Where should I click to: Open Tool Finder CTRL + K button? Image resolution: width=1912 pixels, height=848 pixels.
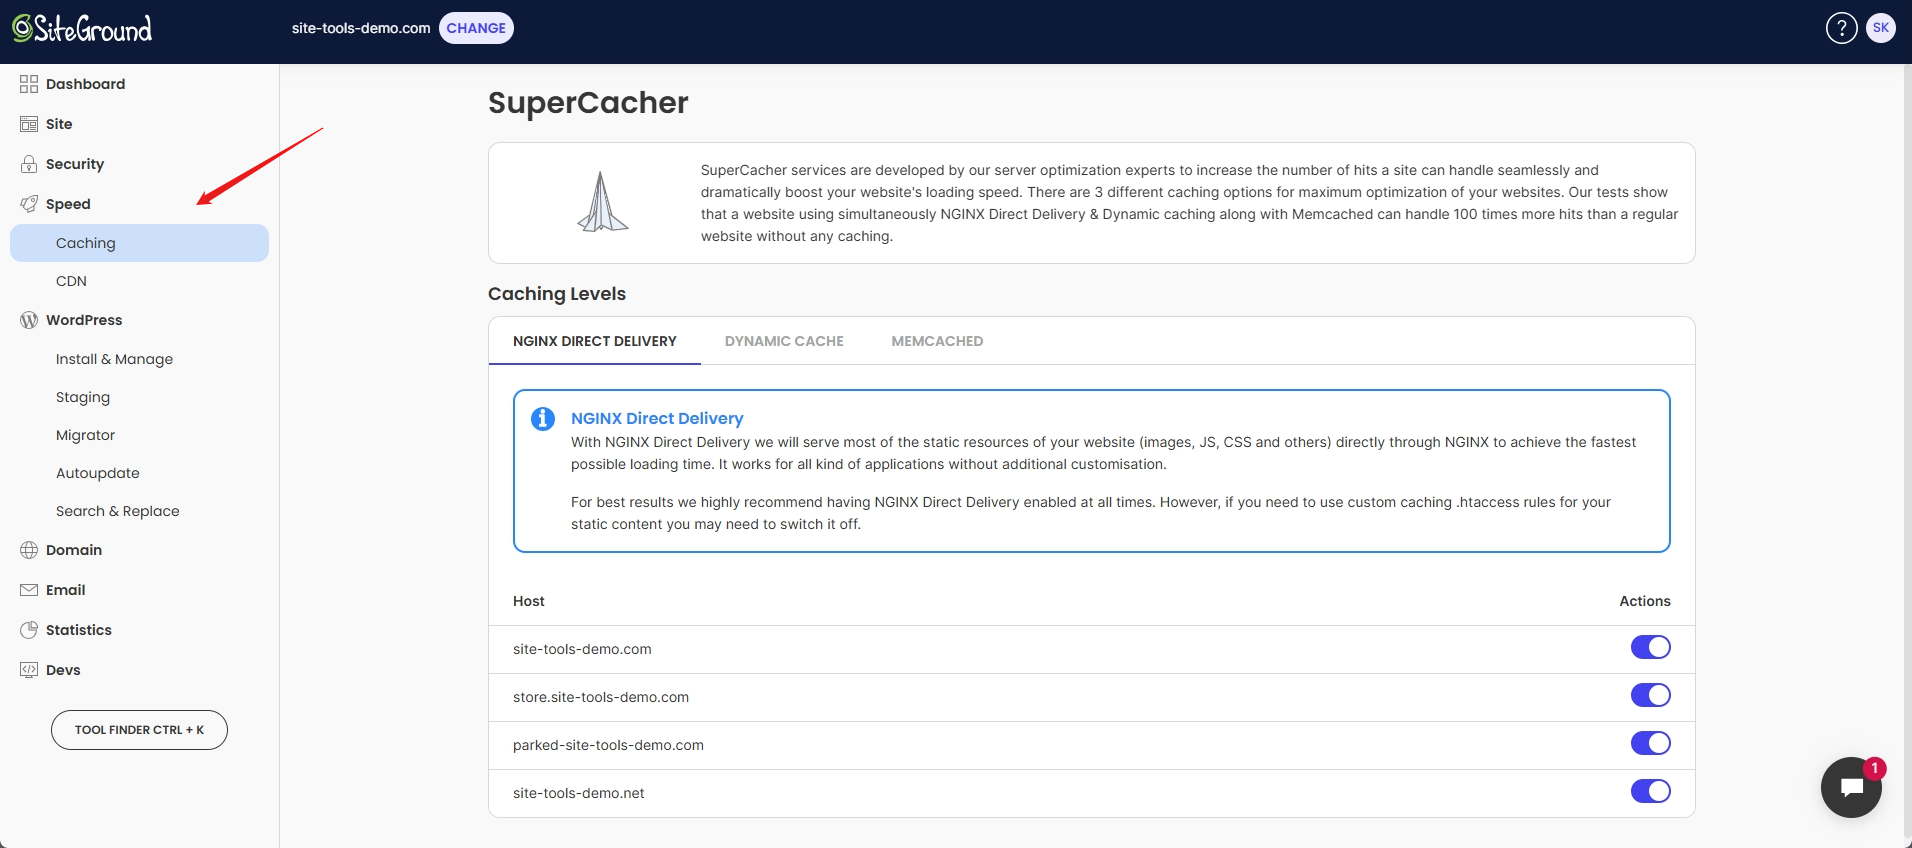tap(139, 730)
